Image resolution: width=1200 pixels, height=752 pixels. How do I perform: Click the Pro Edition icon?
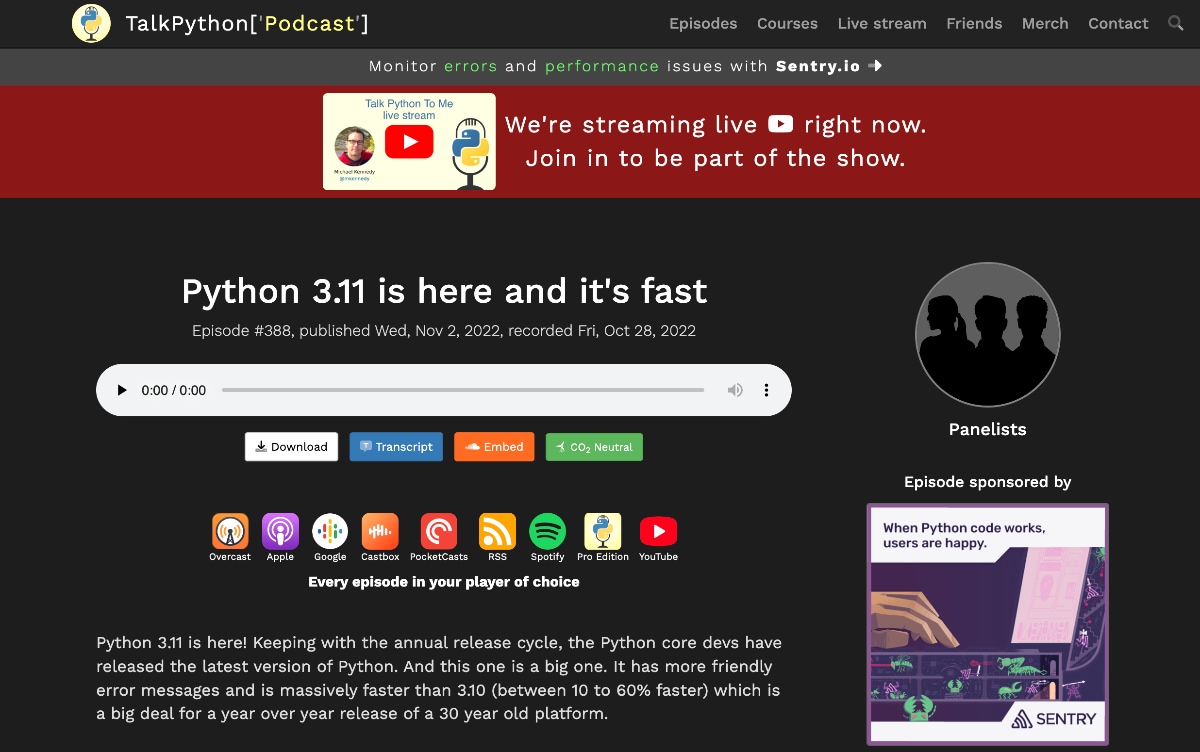click(x=603, y=531)
